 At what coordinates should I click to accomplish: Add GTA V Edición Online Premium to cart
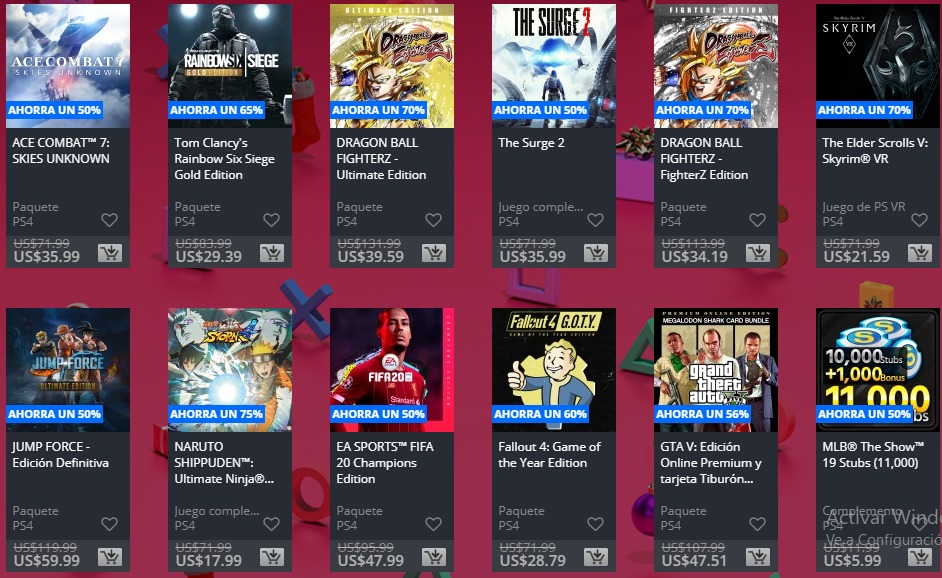(758, 557)
